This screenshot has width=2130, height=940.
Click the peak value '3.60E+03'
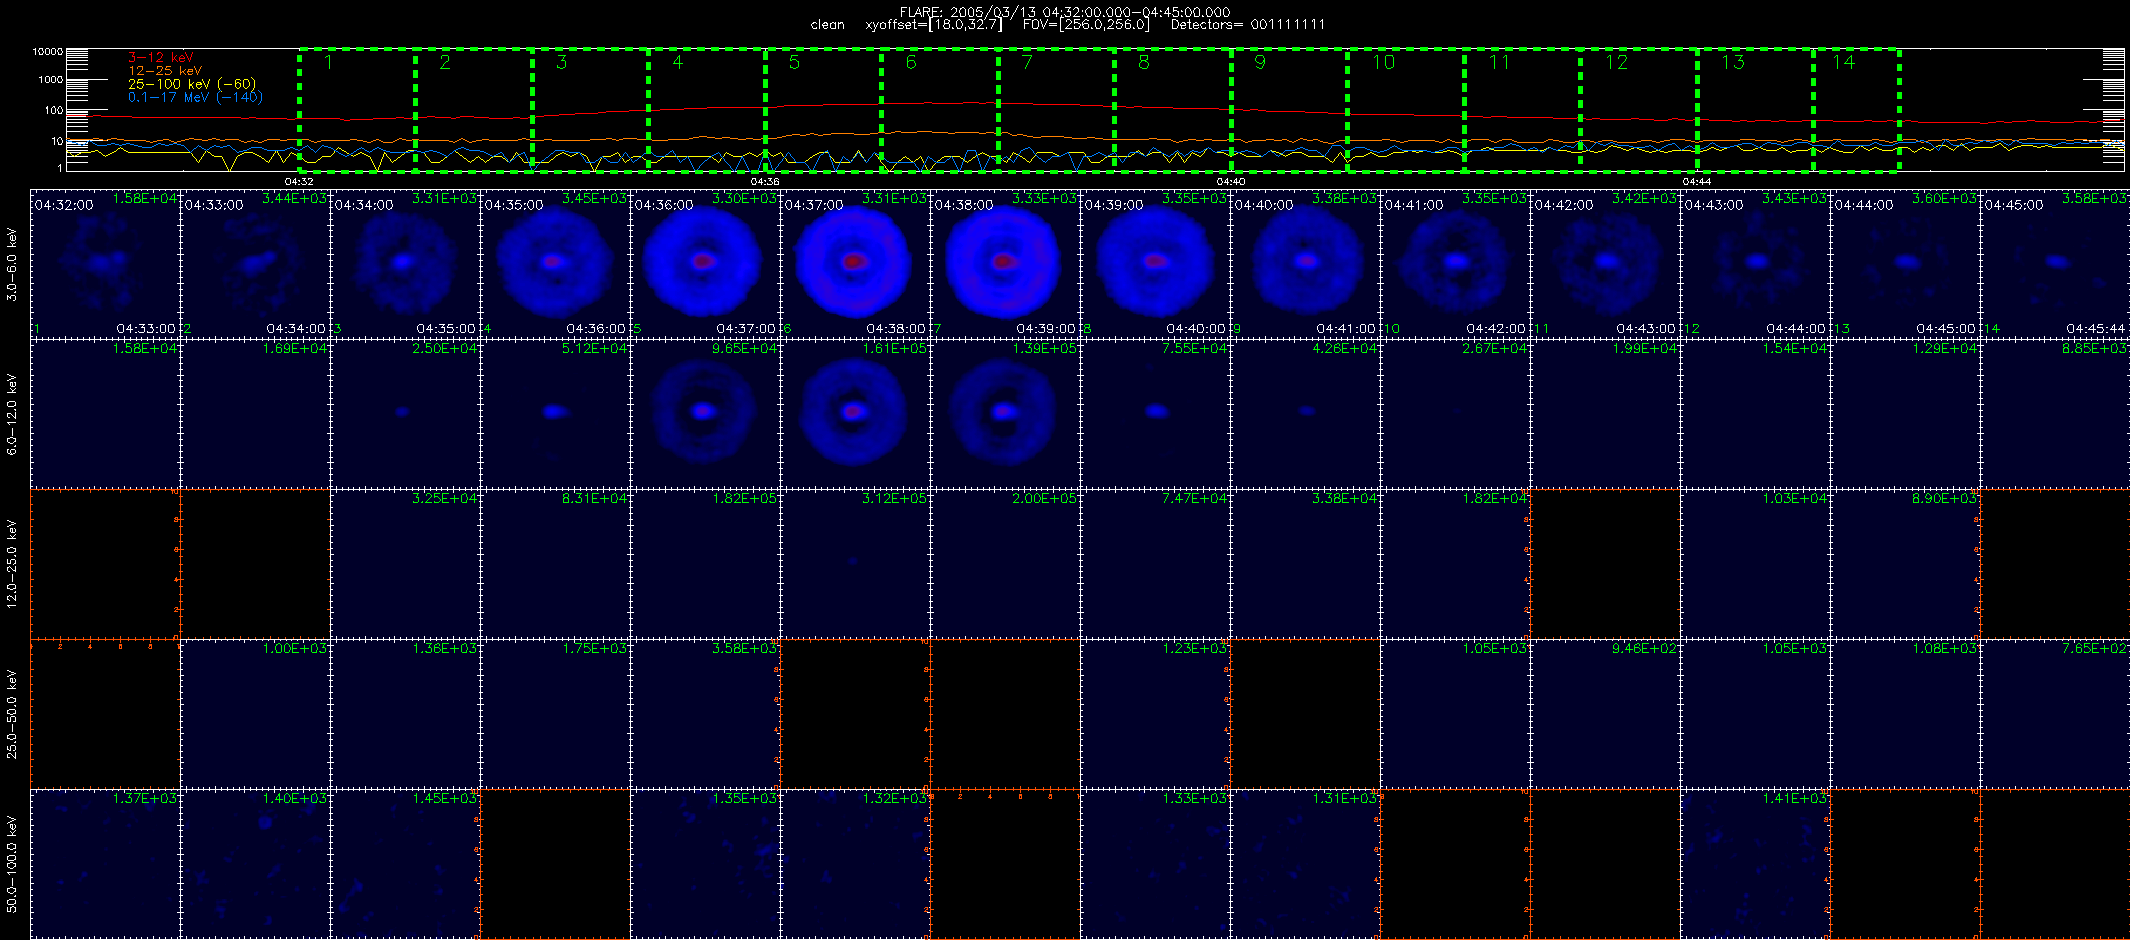click(x=1944, y=198)
